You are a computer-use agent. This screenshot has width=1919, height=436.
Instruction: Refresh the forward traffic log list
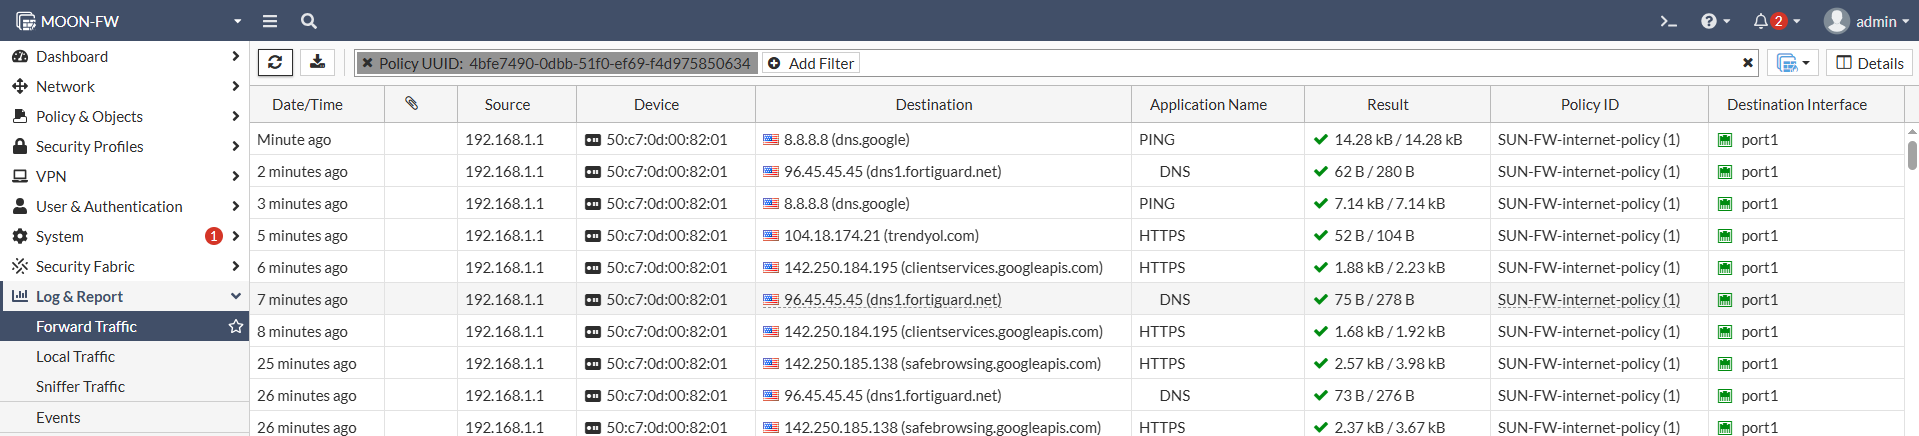[x=275, y=63]
